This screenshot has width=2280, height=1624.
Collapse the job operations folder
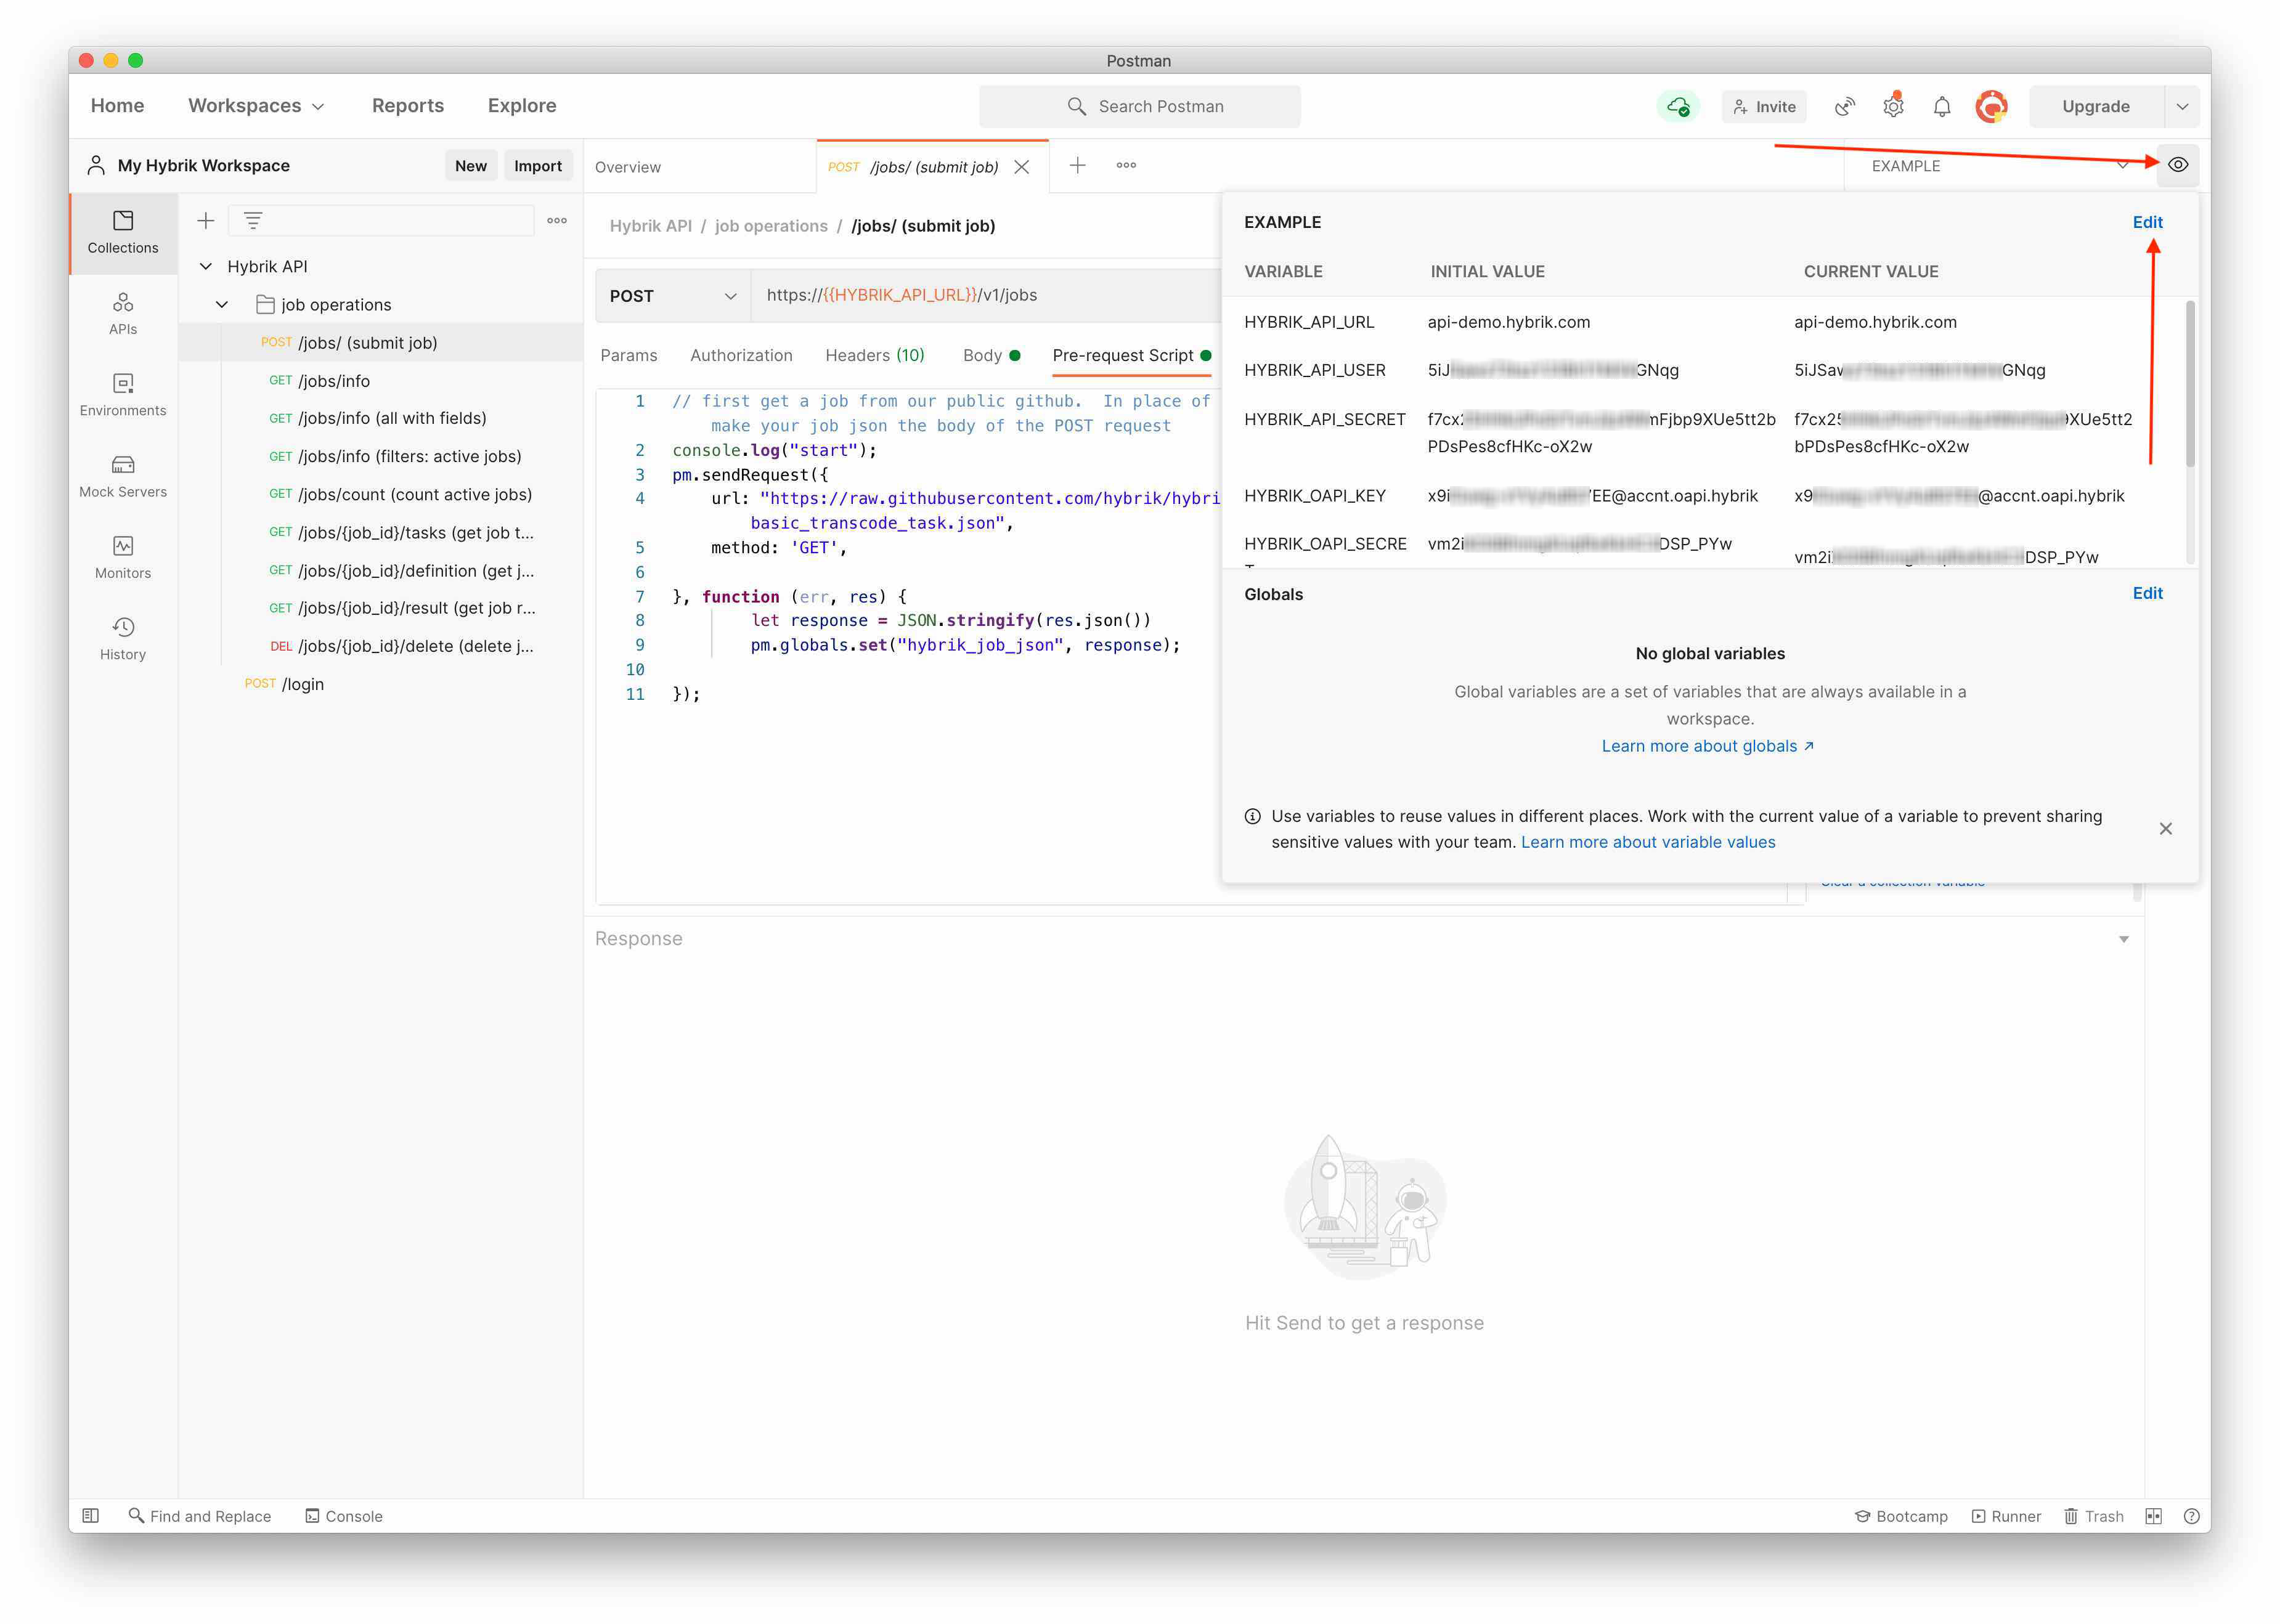click(222, 304)
